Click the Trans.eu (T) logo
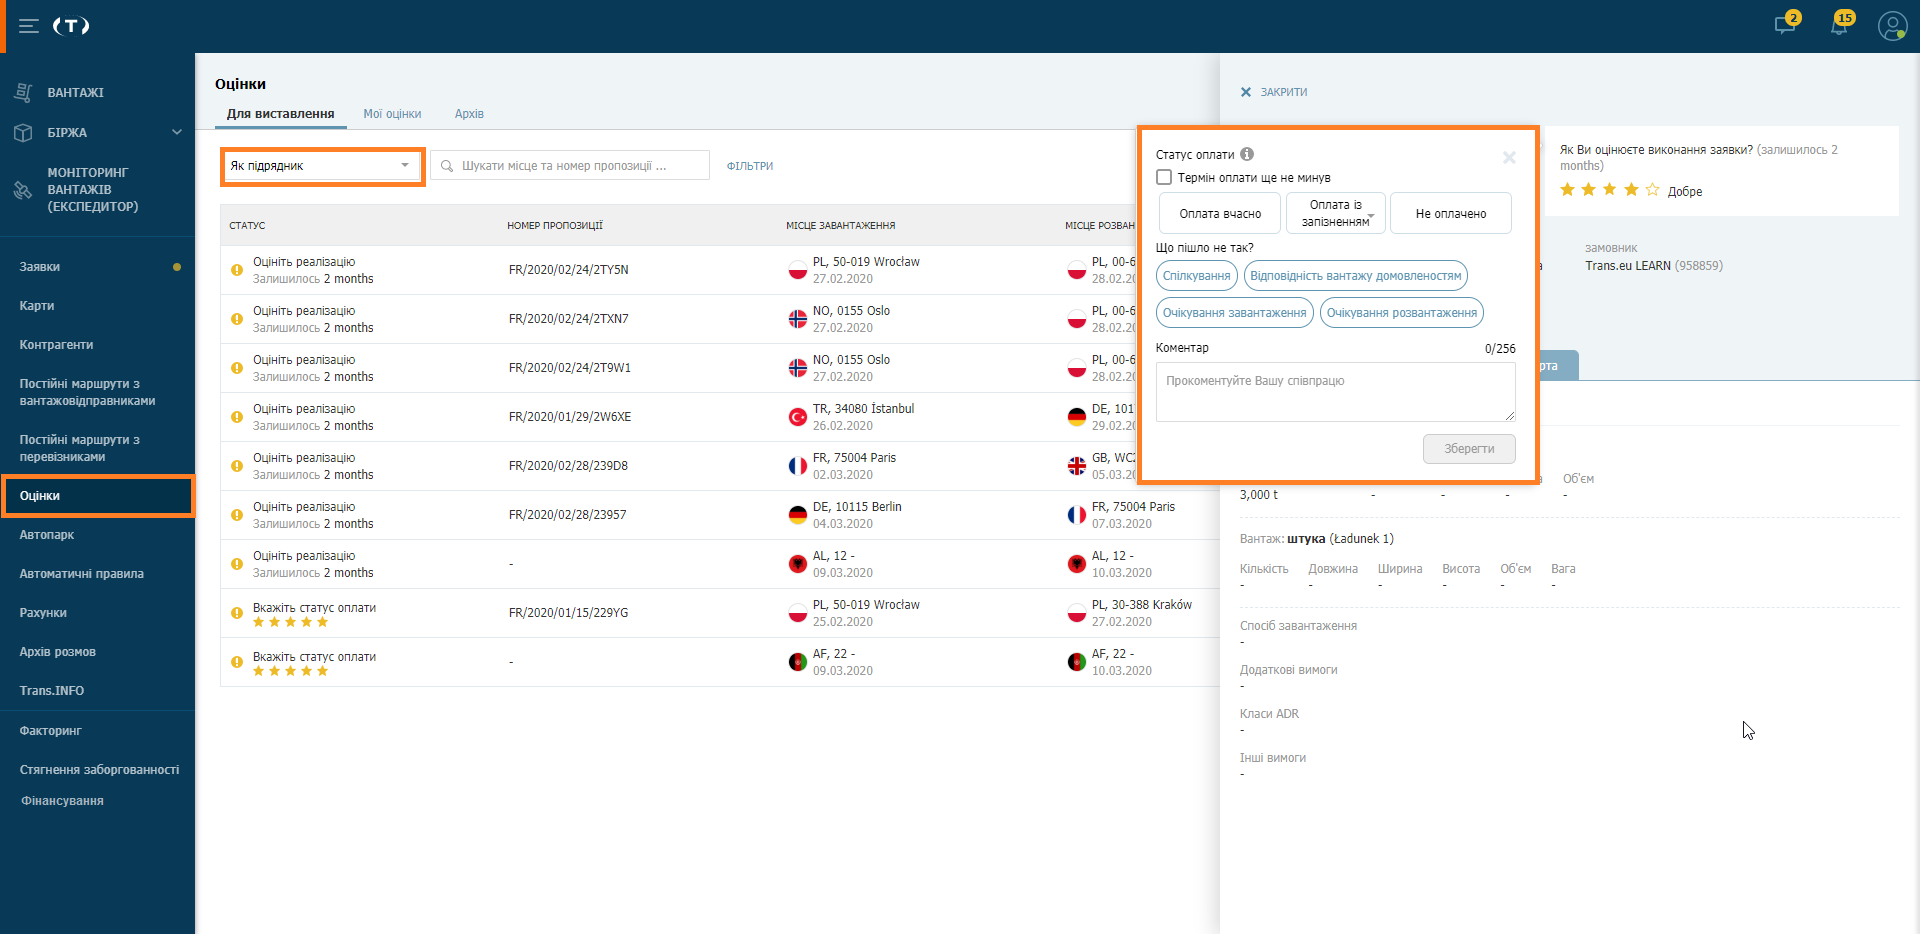The width and height of the screenshot is (1920, 934). (71, 26)
